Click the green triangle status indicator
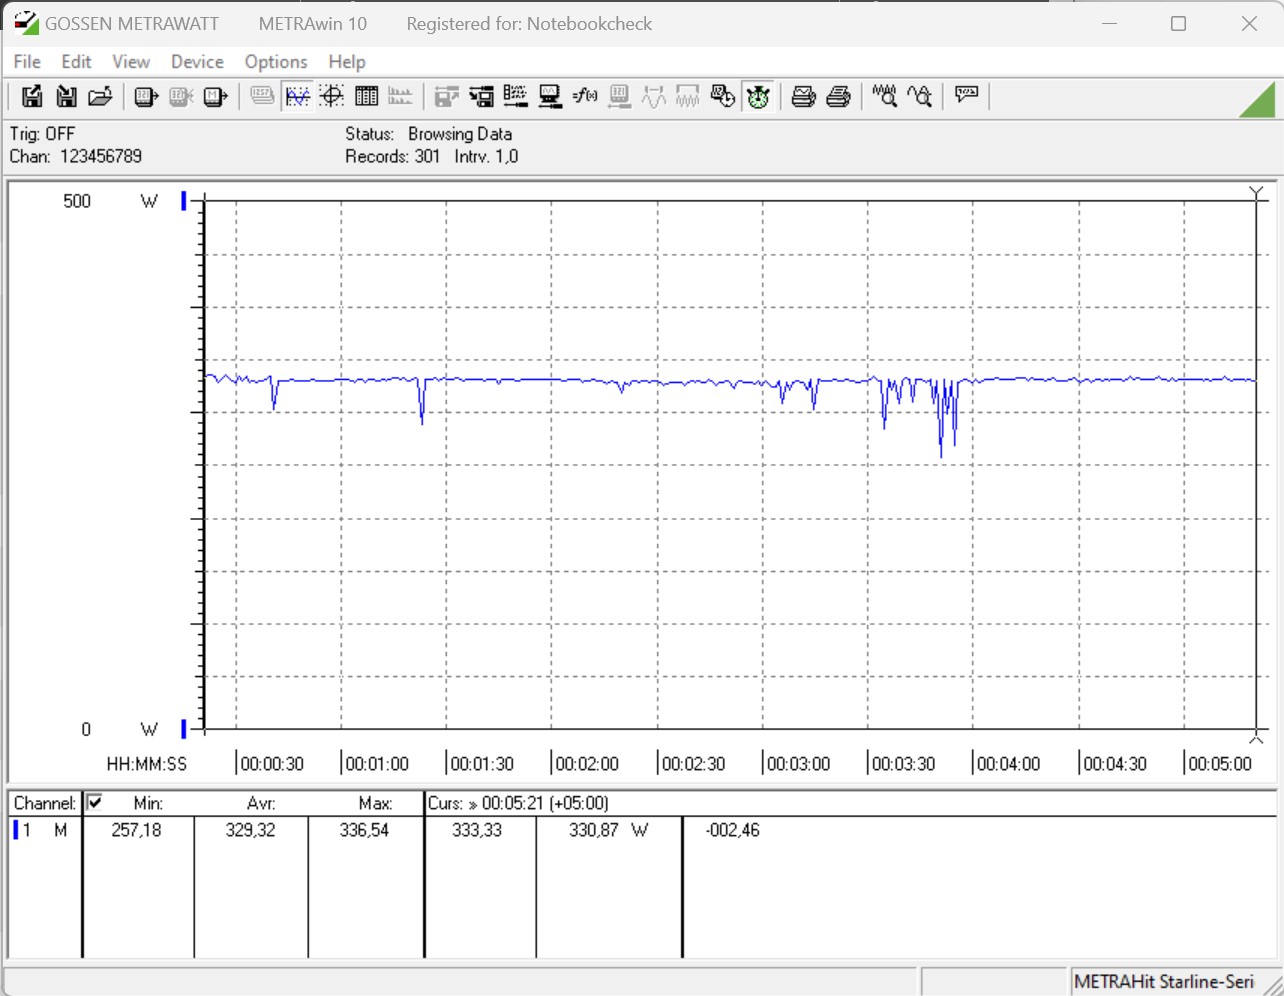 pyautogui.click(x=1259, y=100)
